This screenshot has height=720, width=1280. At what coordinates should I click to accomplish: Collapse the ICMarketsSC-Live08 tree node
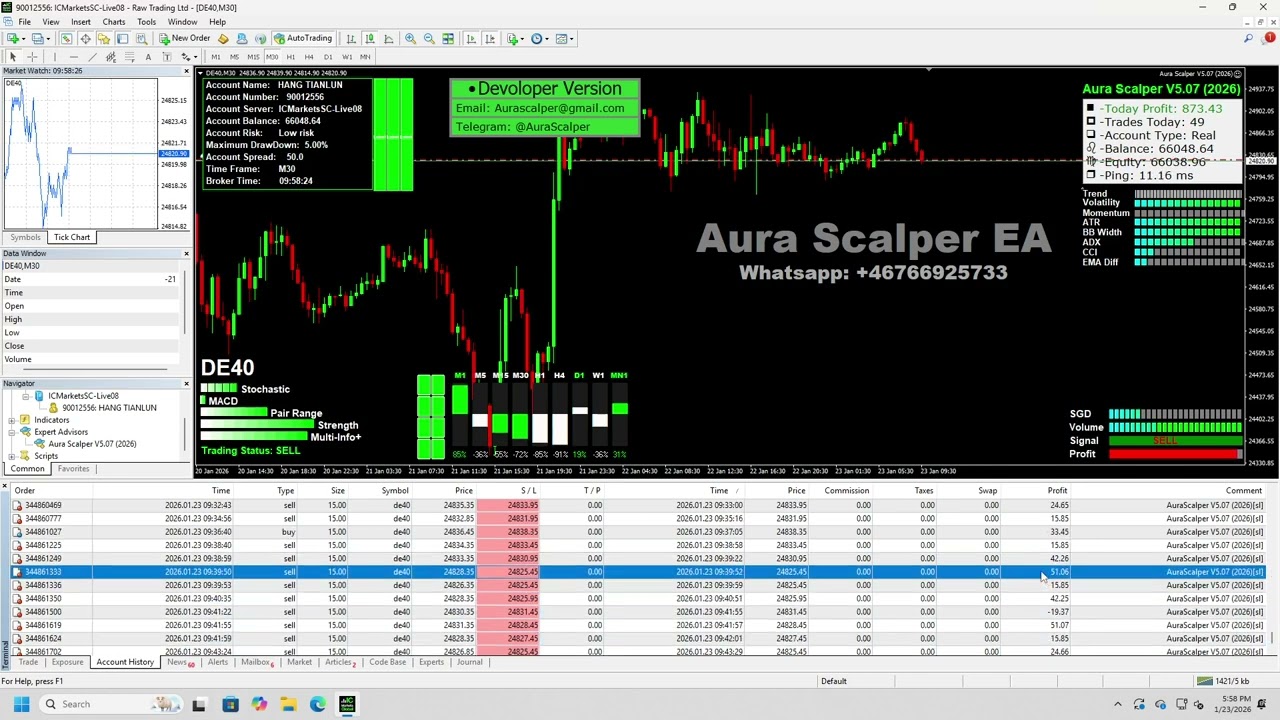(25, 396)
